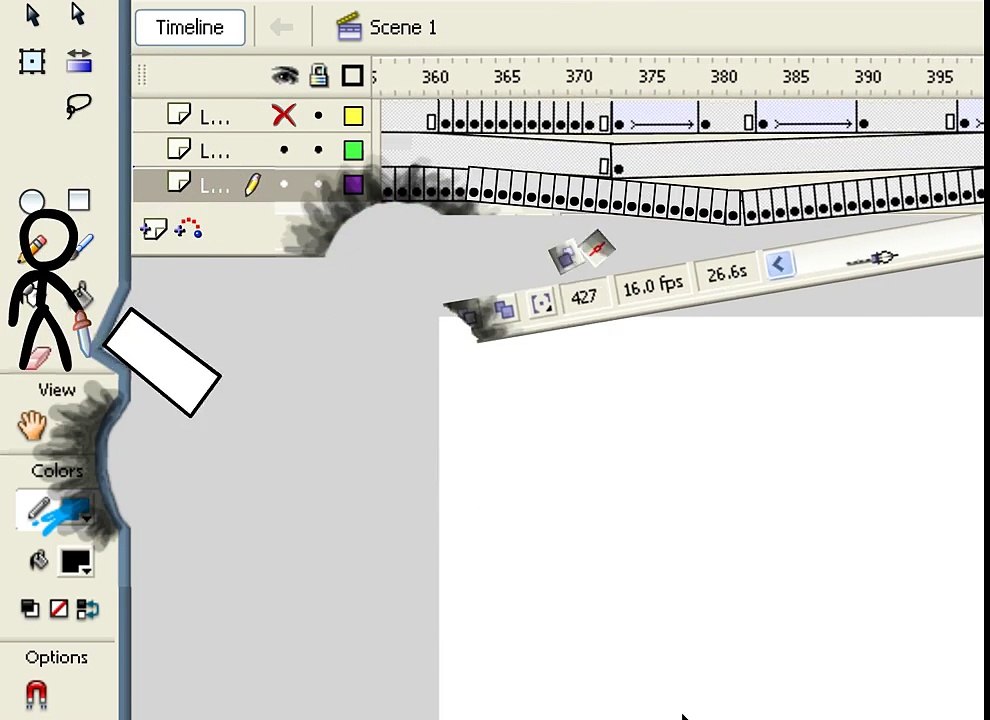The height and width of the screenshot is (720, 990).
Task: Select the Lasso tool
Action: (78, 105)
